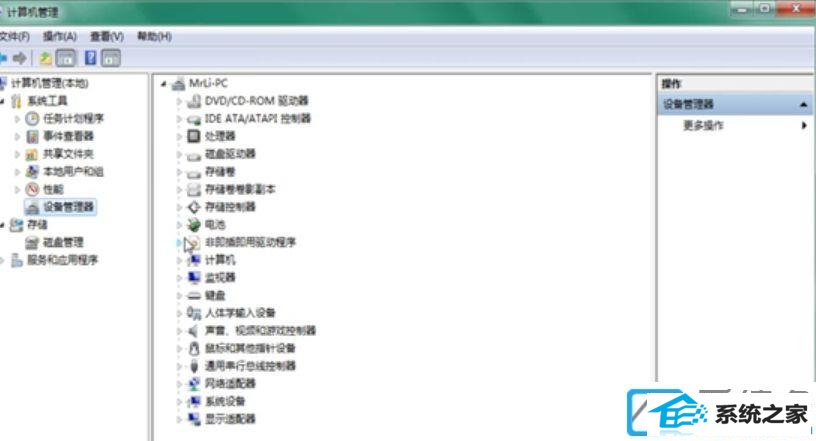Click the 设备管理器 header in actions pane
Viewport: 816px width, 441px height.
(x=735, y=105)
